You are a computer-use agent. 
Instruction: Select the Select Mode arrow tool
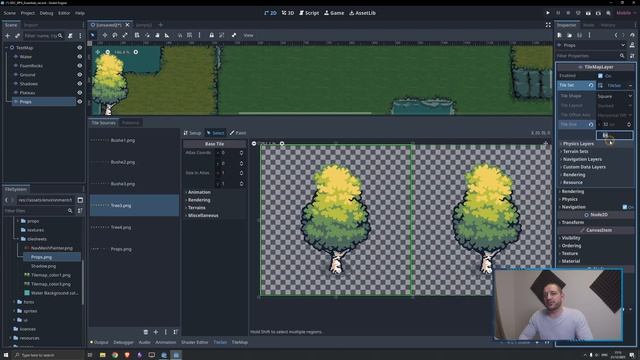93,35
